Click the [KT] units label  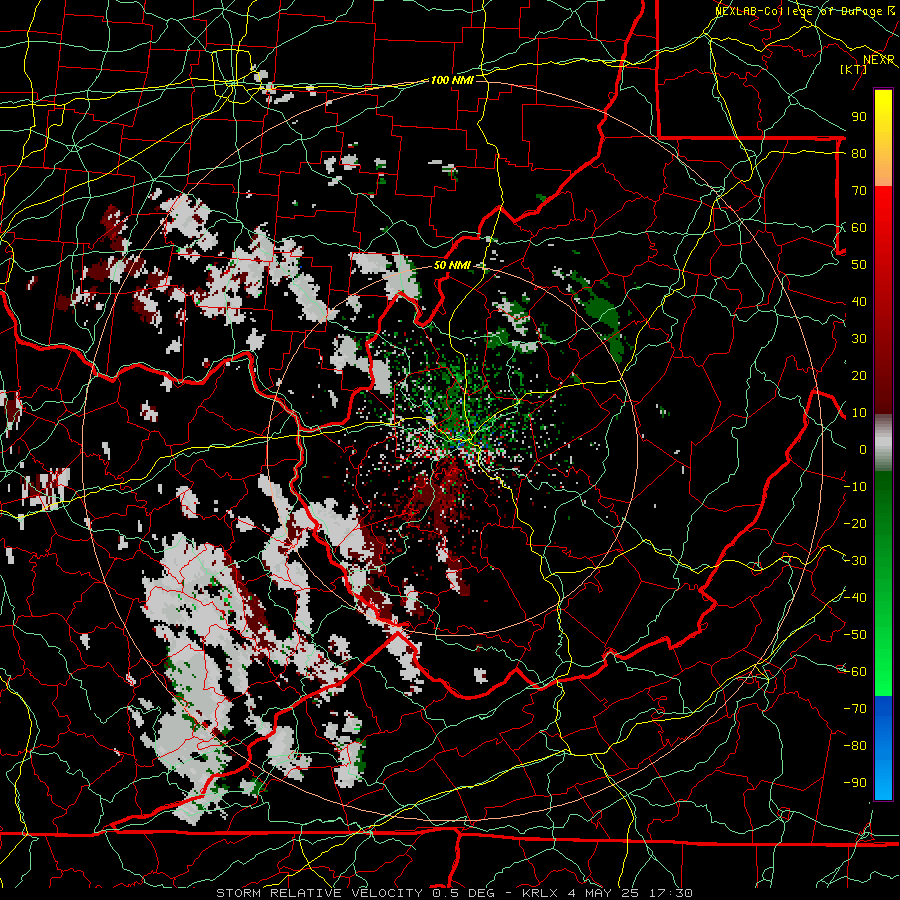[x=853, y=69]
